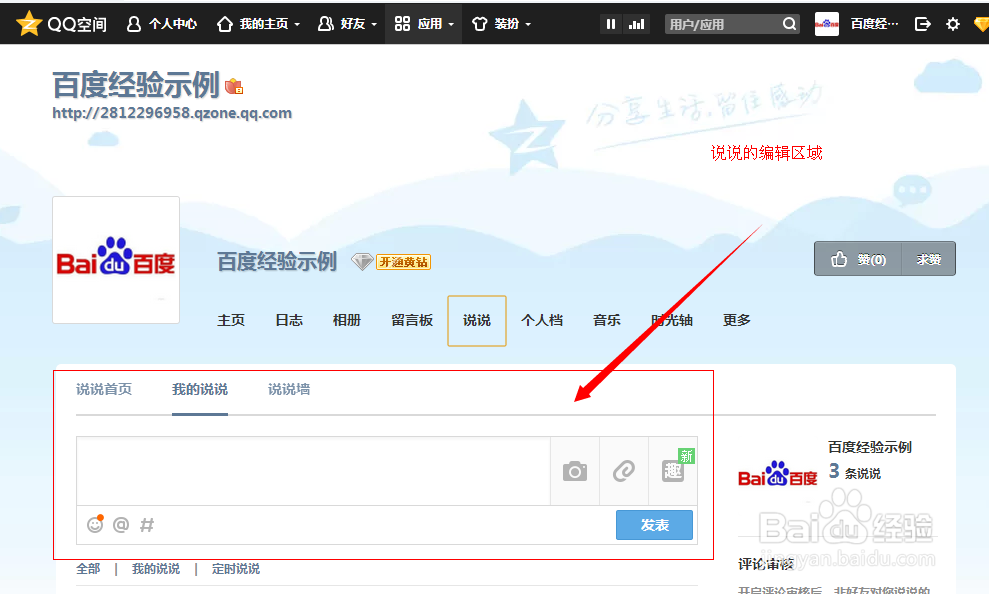989x594 pixels.
Task: Open the 趣 feature with the 新 badge
Action: click(x=673, y=470)
